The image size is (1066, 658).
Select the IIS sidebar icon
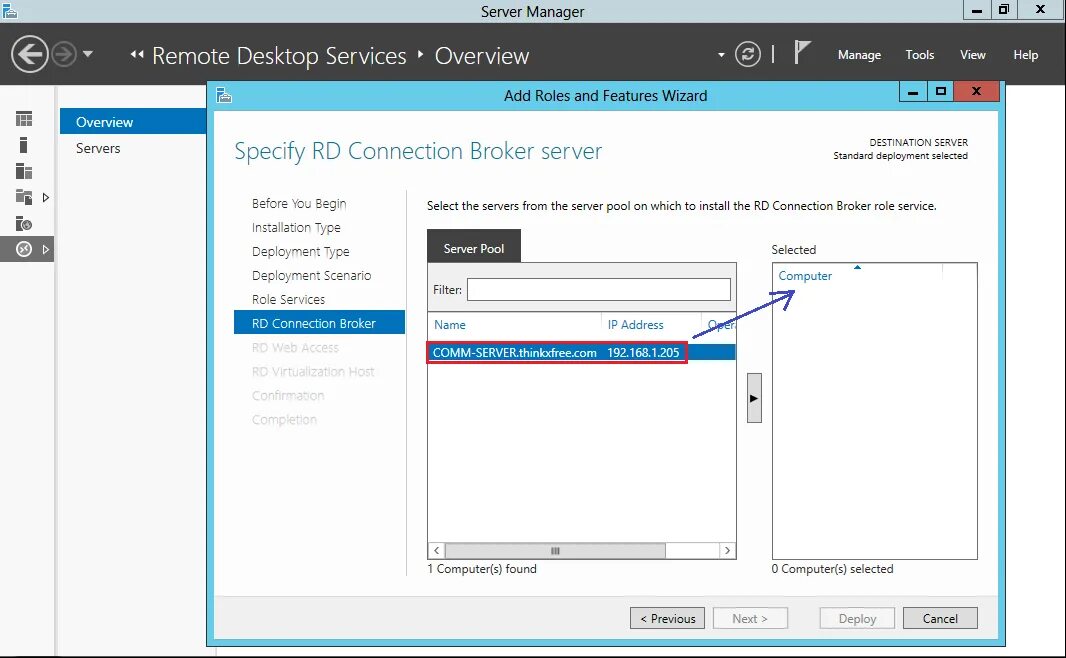[24, 224]
